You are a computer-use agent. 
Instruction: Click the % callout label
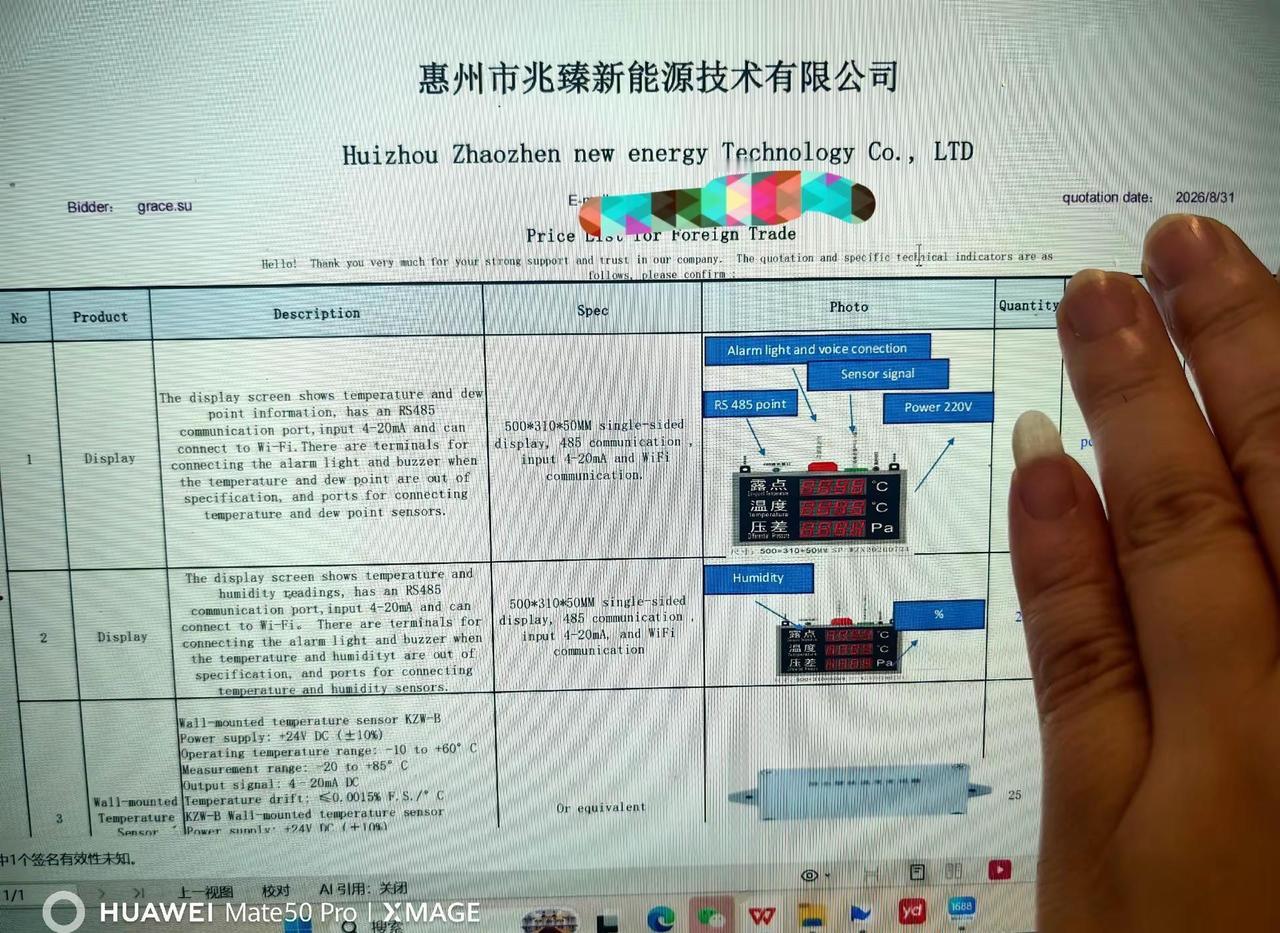[x=939, y=615]
